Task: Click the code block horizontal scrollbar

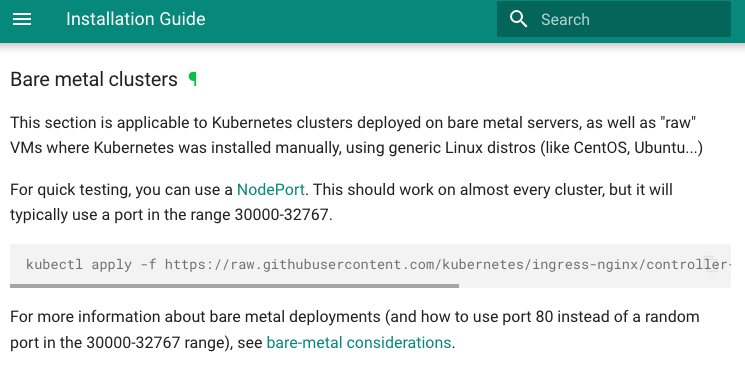Action: [235, 286]
